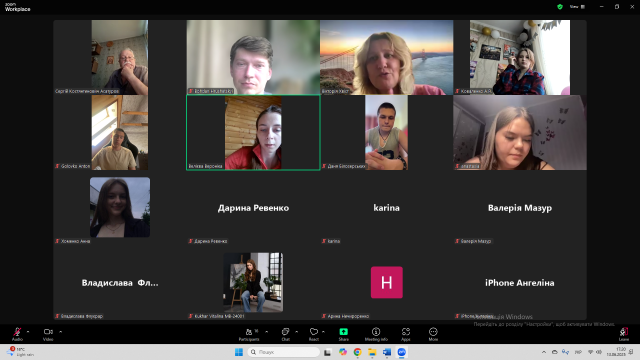Click muted mic icon beside karina label
Image resolution: width=640 pixels, height=360 pixels.
point(324,241)
